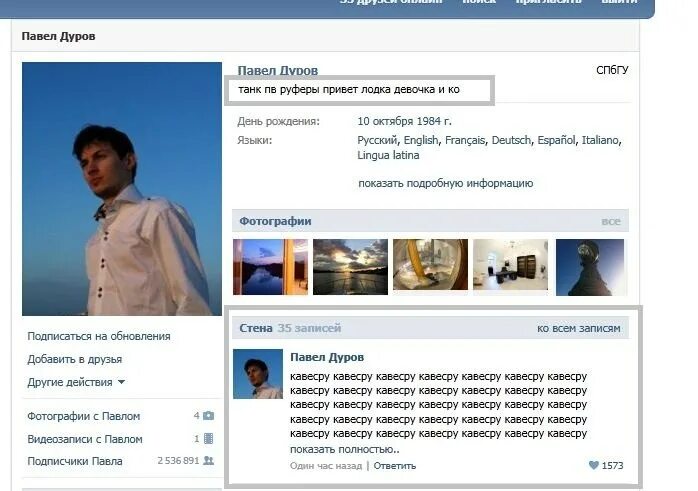
Task: Click СПбГУ university link
Action: [x=612, y=70]
